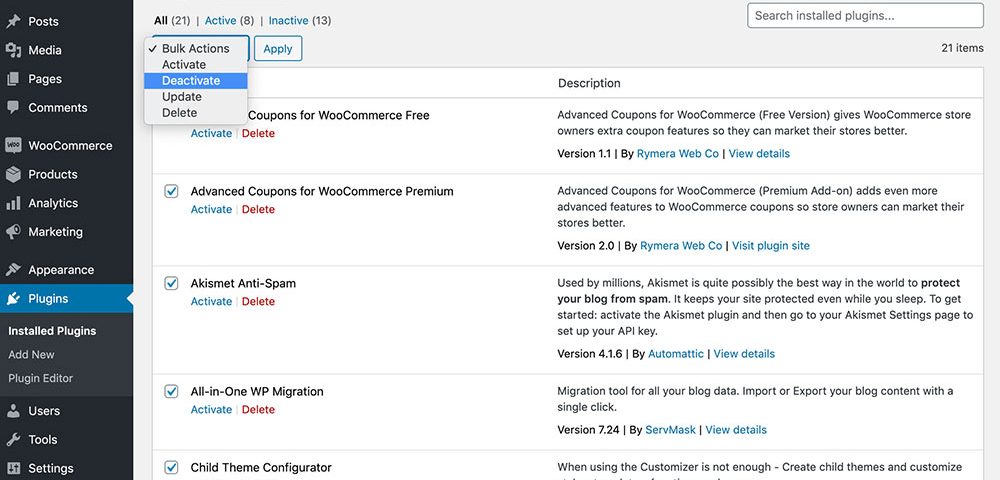Image resolution: width=1000 pixels, height=480 pixels.
Task: Click the Comments speech bubble icon
Action: 13,108
